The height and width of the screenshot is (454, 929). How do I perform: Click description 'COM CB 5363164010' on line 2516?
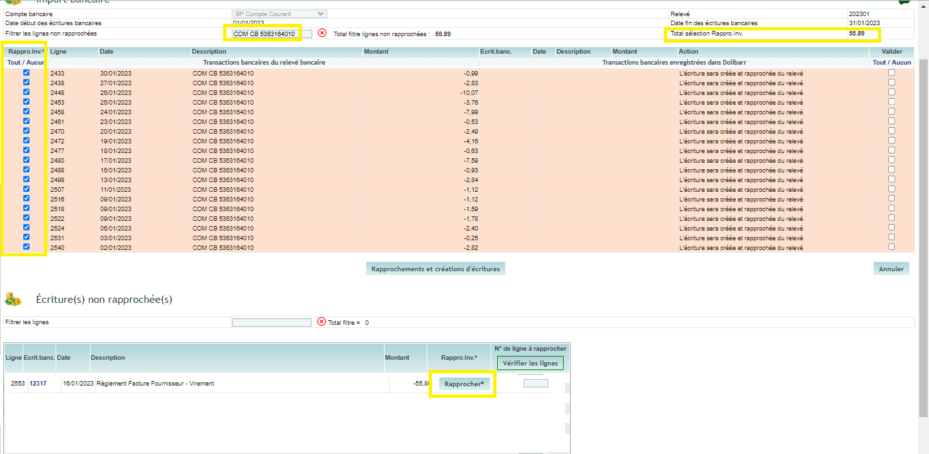[x=223, y=199]
